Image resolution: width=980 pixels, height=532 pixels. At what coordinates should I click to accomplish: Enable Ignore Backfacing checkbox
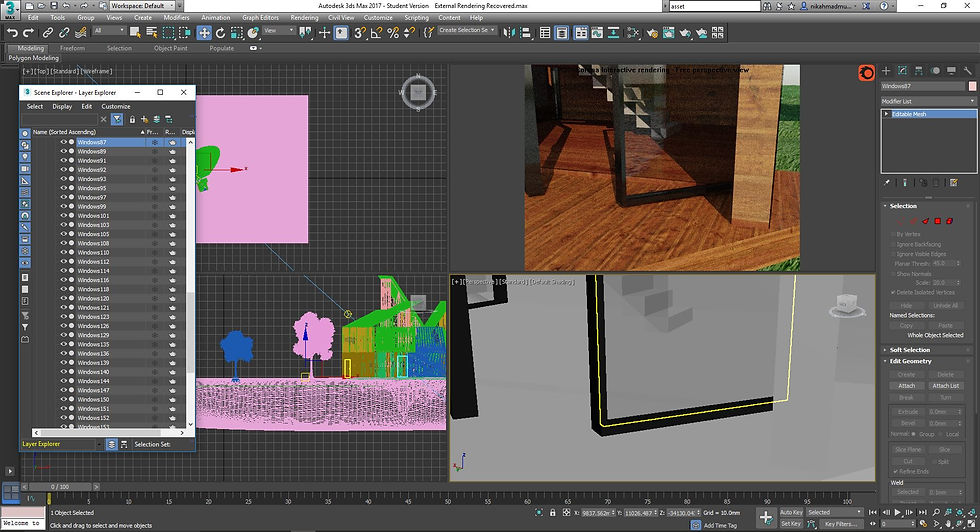[x=892, y=244]
